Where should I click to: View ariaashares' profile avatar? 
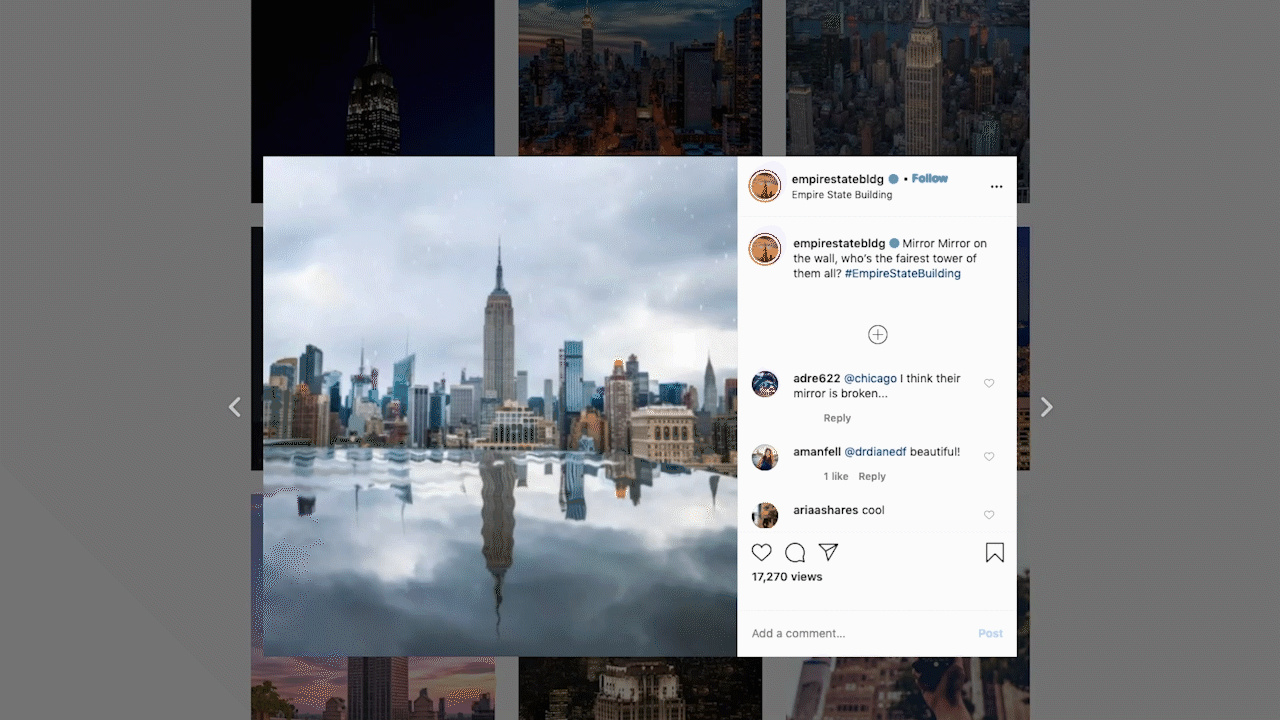[x=765, y=515]
